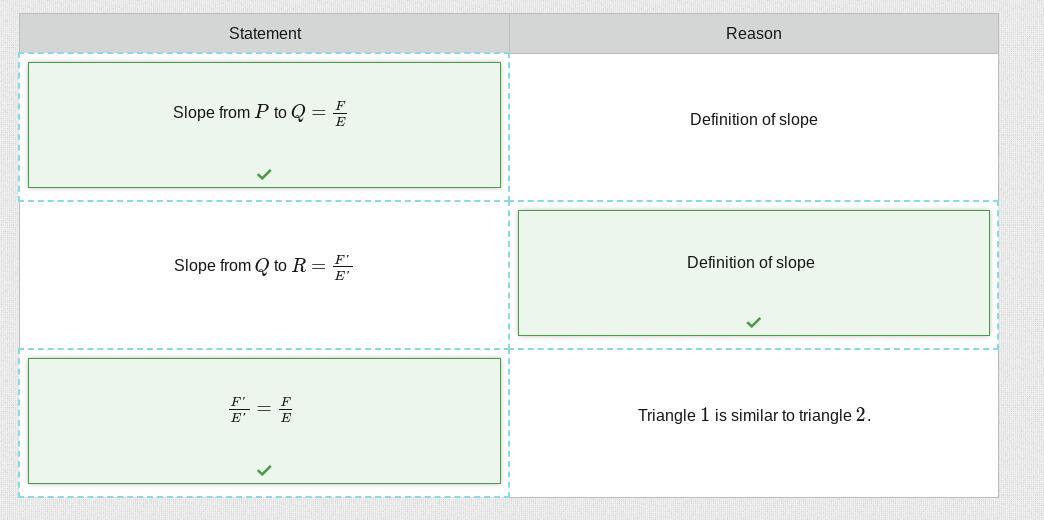Click the letter P in the first statement
This screenshot has height=520, width=1044.
[262, 112]
